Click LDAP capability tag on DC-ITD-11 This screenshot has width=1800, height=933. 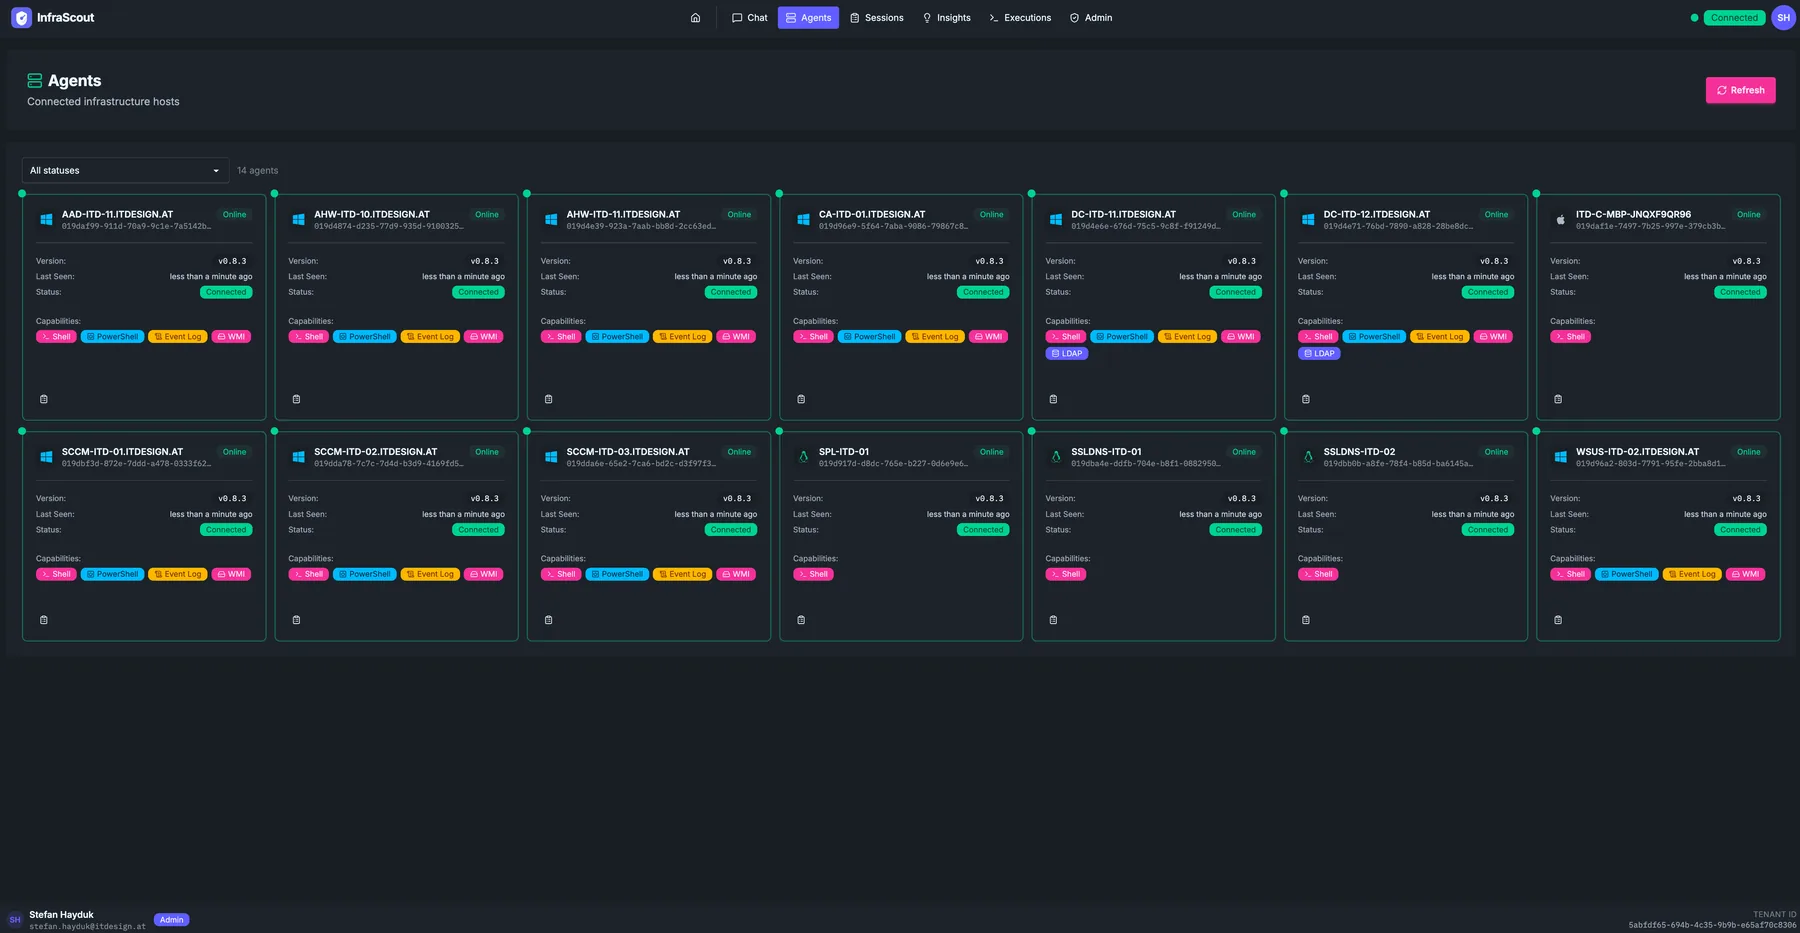coord(1066,353)
